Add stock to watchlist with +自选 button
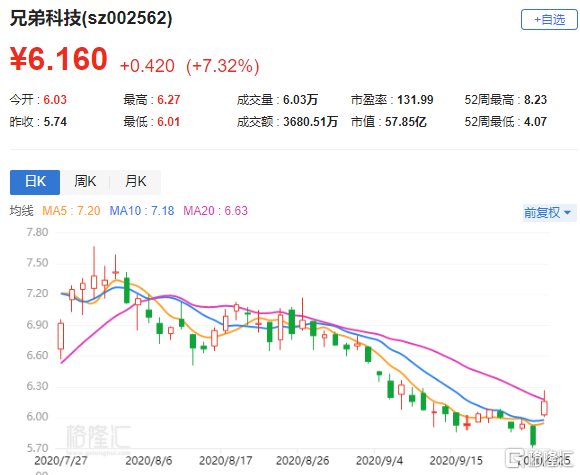Image resolution: width=580 pixels, height=475 pixels. [549, 20]
